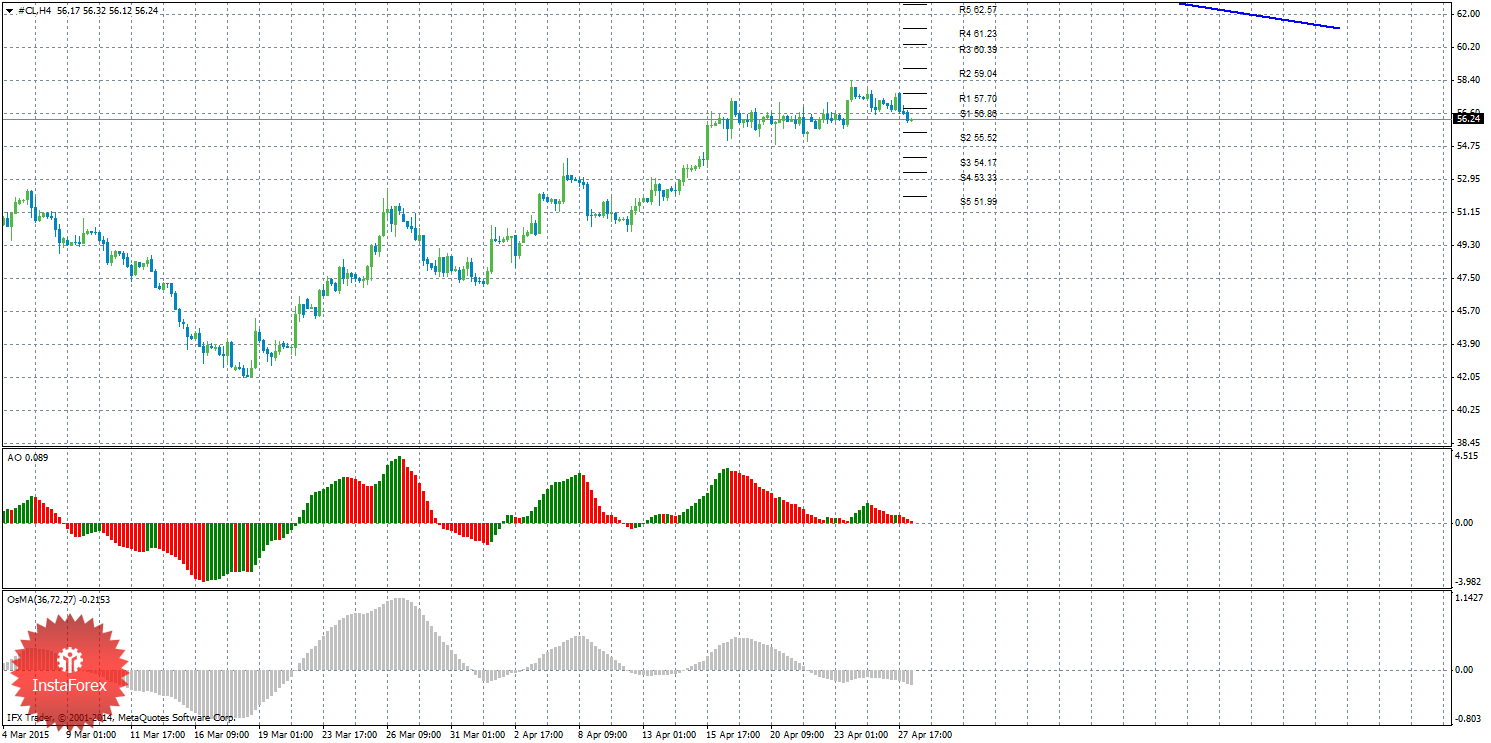The height and width of the screenshot is (743, 1491).
Task: Select 38.45 on the price axis
Action: coord(1468,442)
